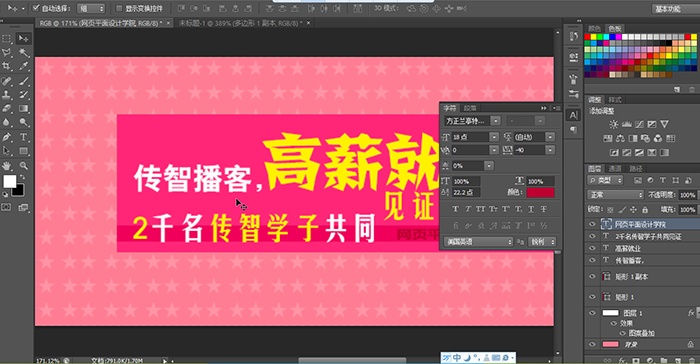Hide the 矩形 1 副本 layer
The width and height of the screenshot is (700, 364).
(x=592, y=276)
